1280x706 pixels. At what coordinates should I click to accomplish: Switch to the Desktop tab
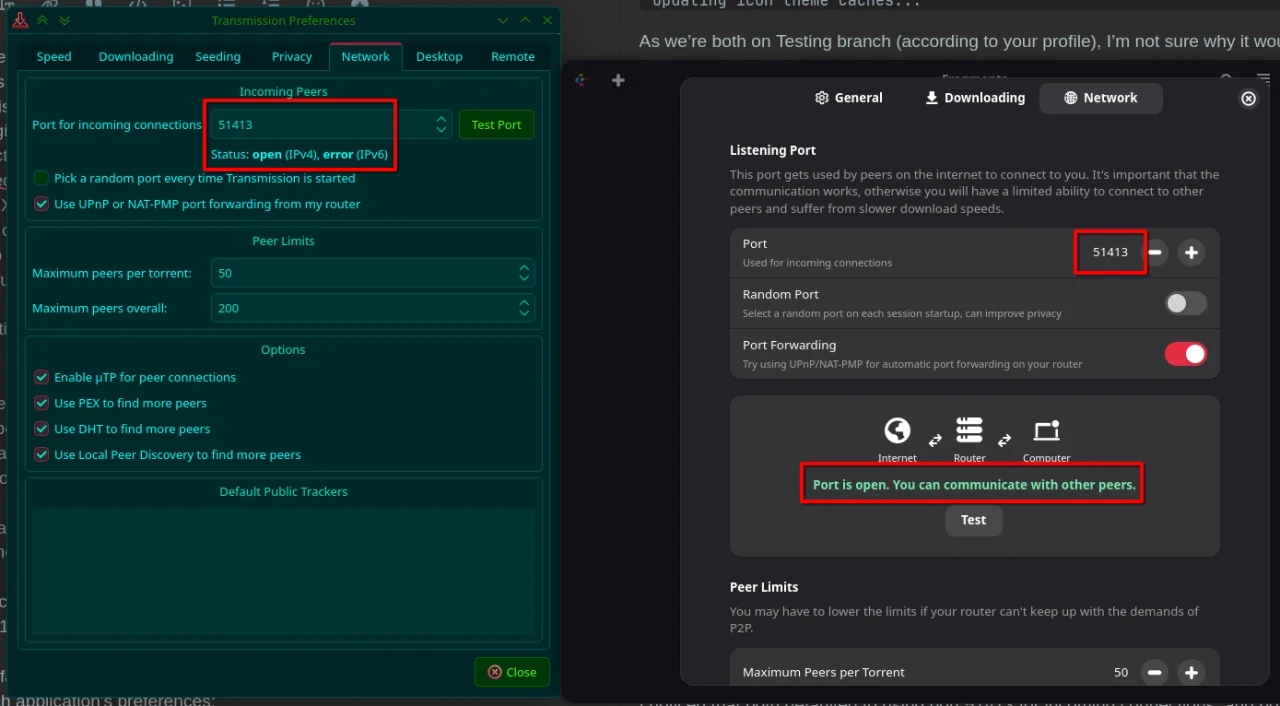[x=439, y=57]
